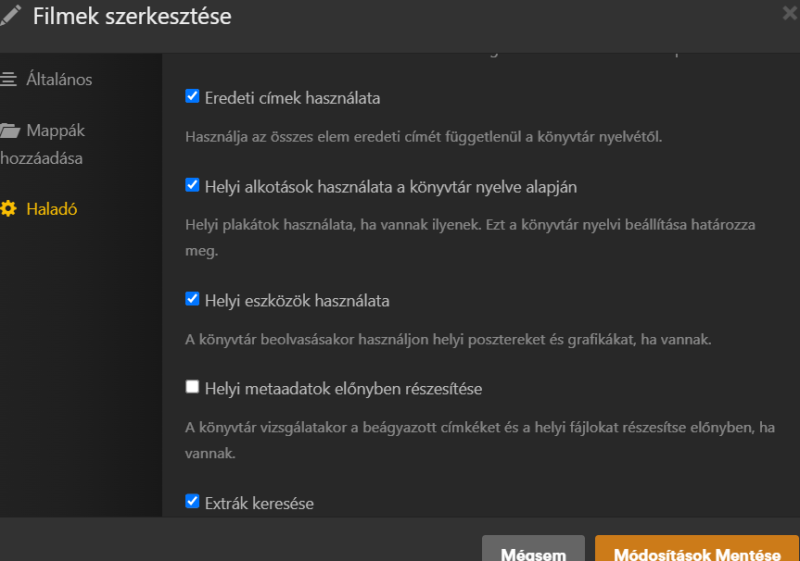Image resolution: width=800 pixels, height=561 pixels.
Task: Click the Helyi metaadatok előnyben részesítése label
Action: click(x=343, y=389)
